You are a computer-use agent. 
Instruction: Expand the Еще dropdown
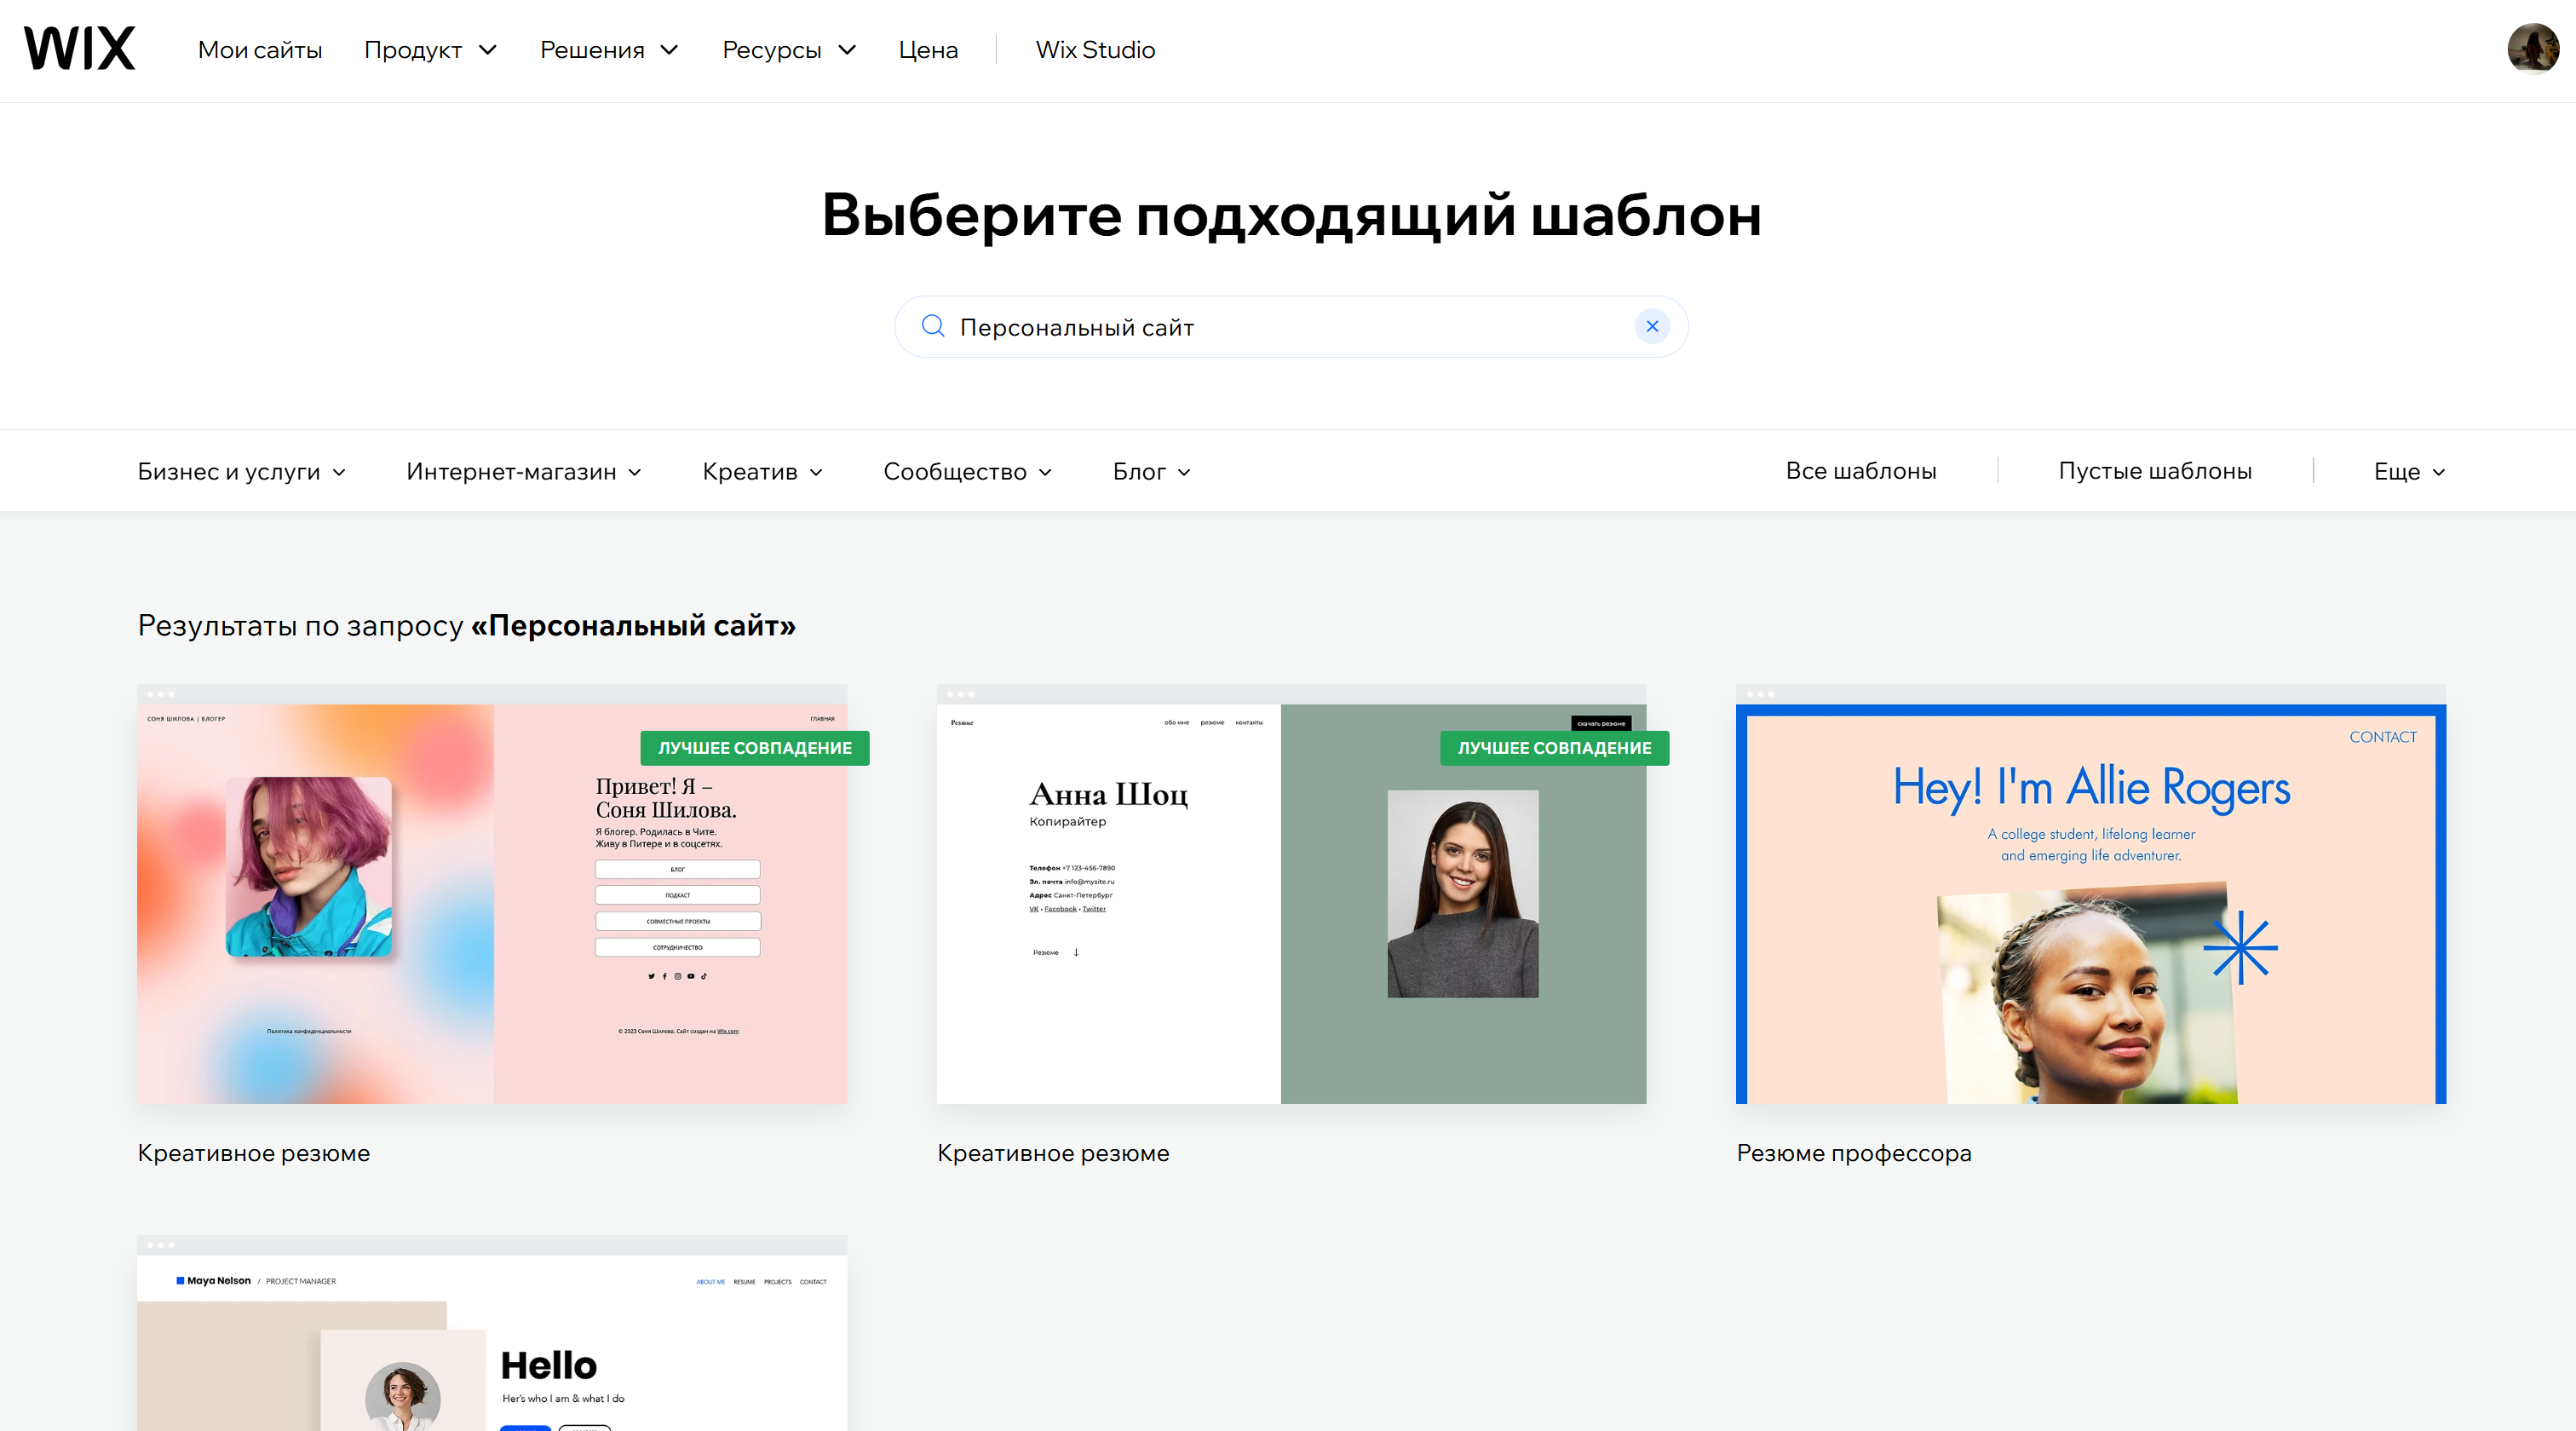point(2409,471)
